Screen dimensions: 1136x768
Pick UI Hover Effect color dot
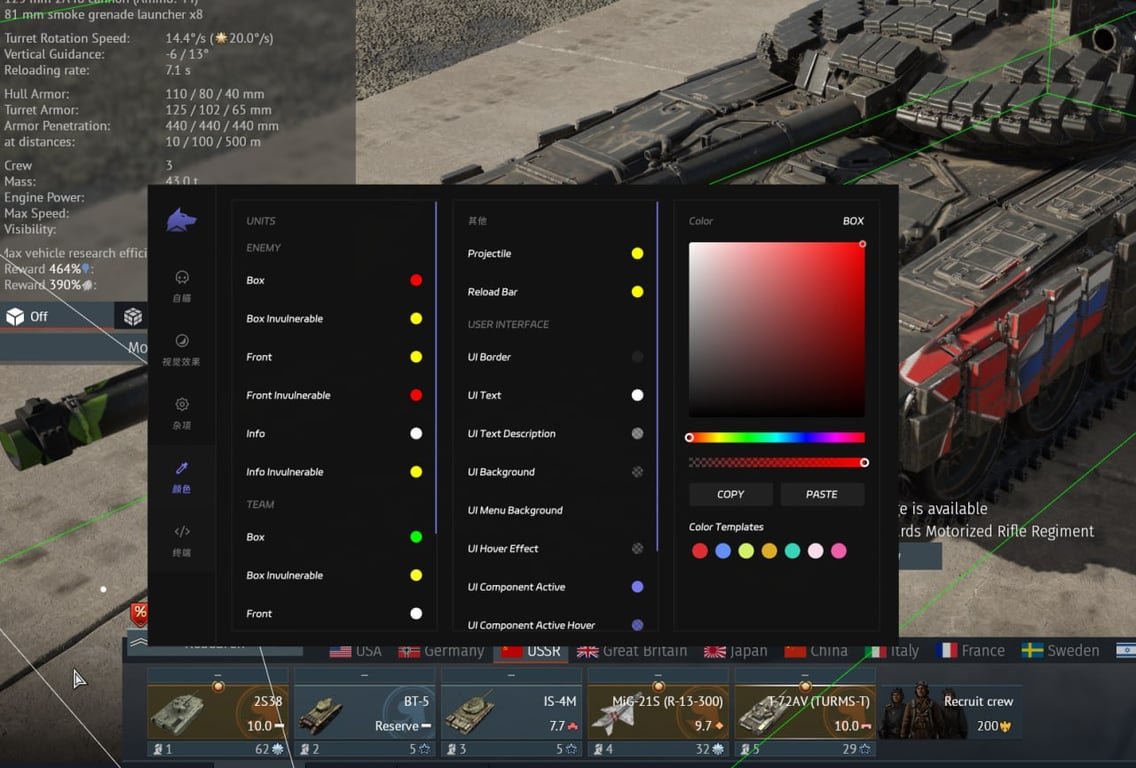[638, 548]
